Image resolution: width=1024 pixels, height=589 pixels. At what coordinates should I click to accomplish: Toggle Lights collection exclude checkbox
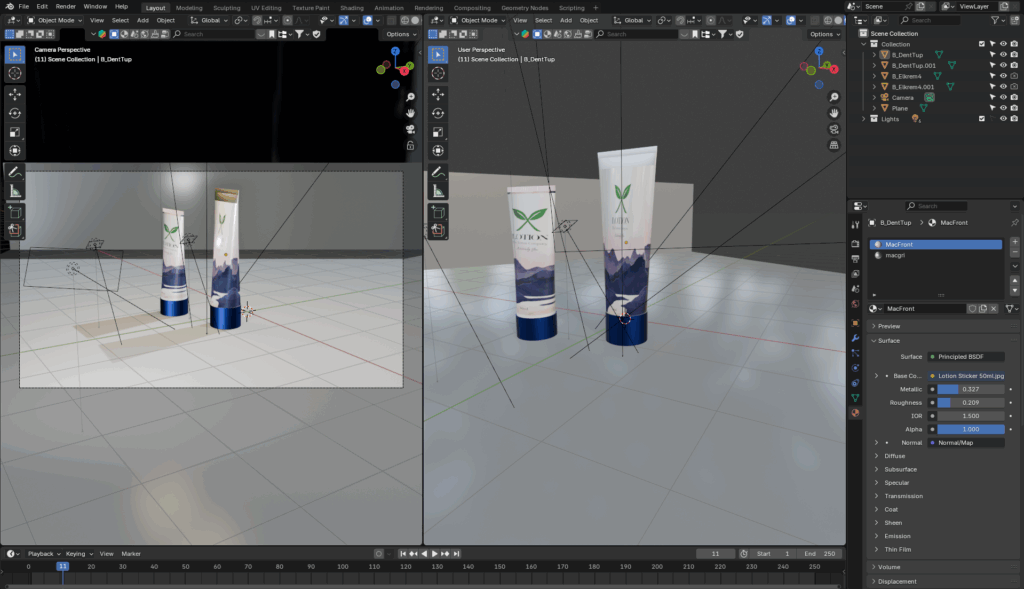982,119
